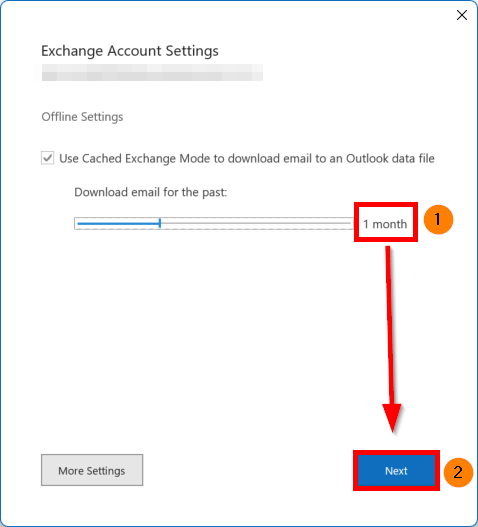
Task: Click the red arrowhead pointing at Next
Action: tap(392, 417)
